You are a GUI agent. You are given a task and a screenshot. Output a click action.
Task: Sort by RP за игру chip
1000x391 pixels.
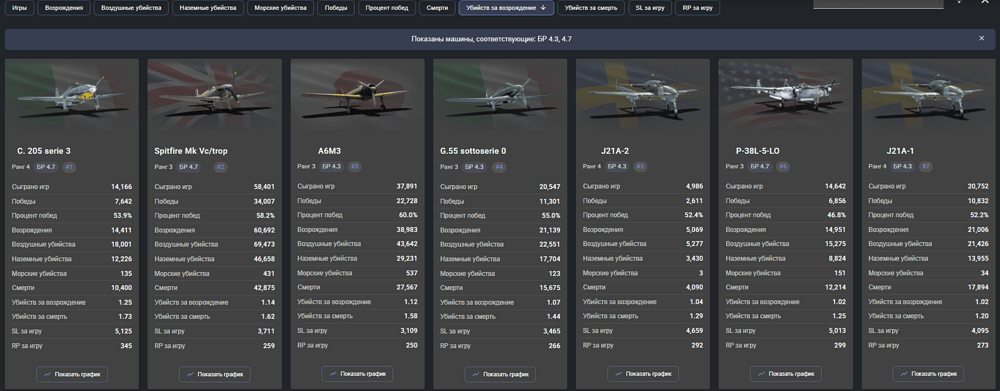(697, 8)
